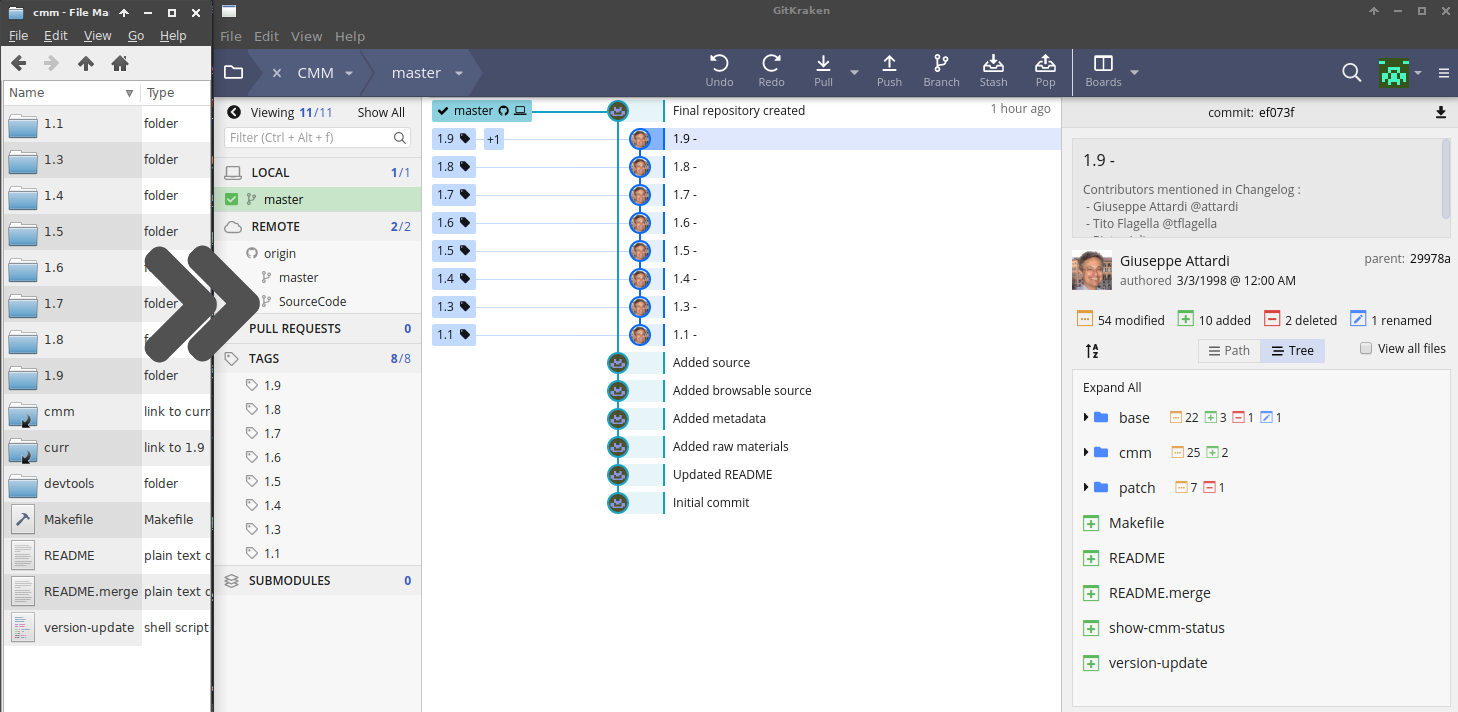Open README.merge in changed files
This screenshot has width=1458, height=712.
coord(1159,593)
